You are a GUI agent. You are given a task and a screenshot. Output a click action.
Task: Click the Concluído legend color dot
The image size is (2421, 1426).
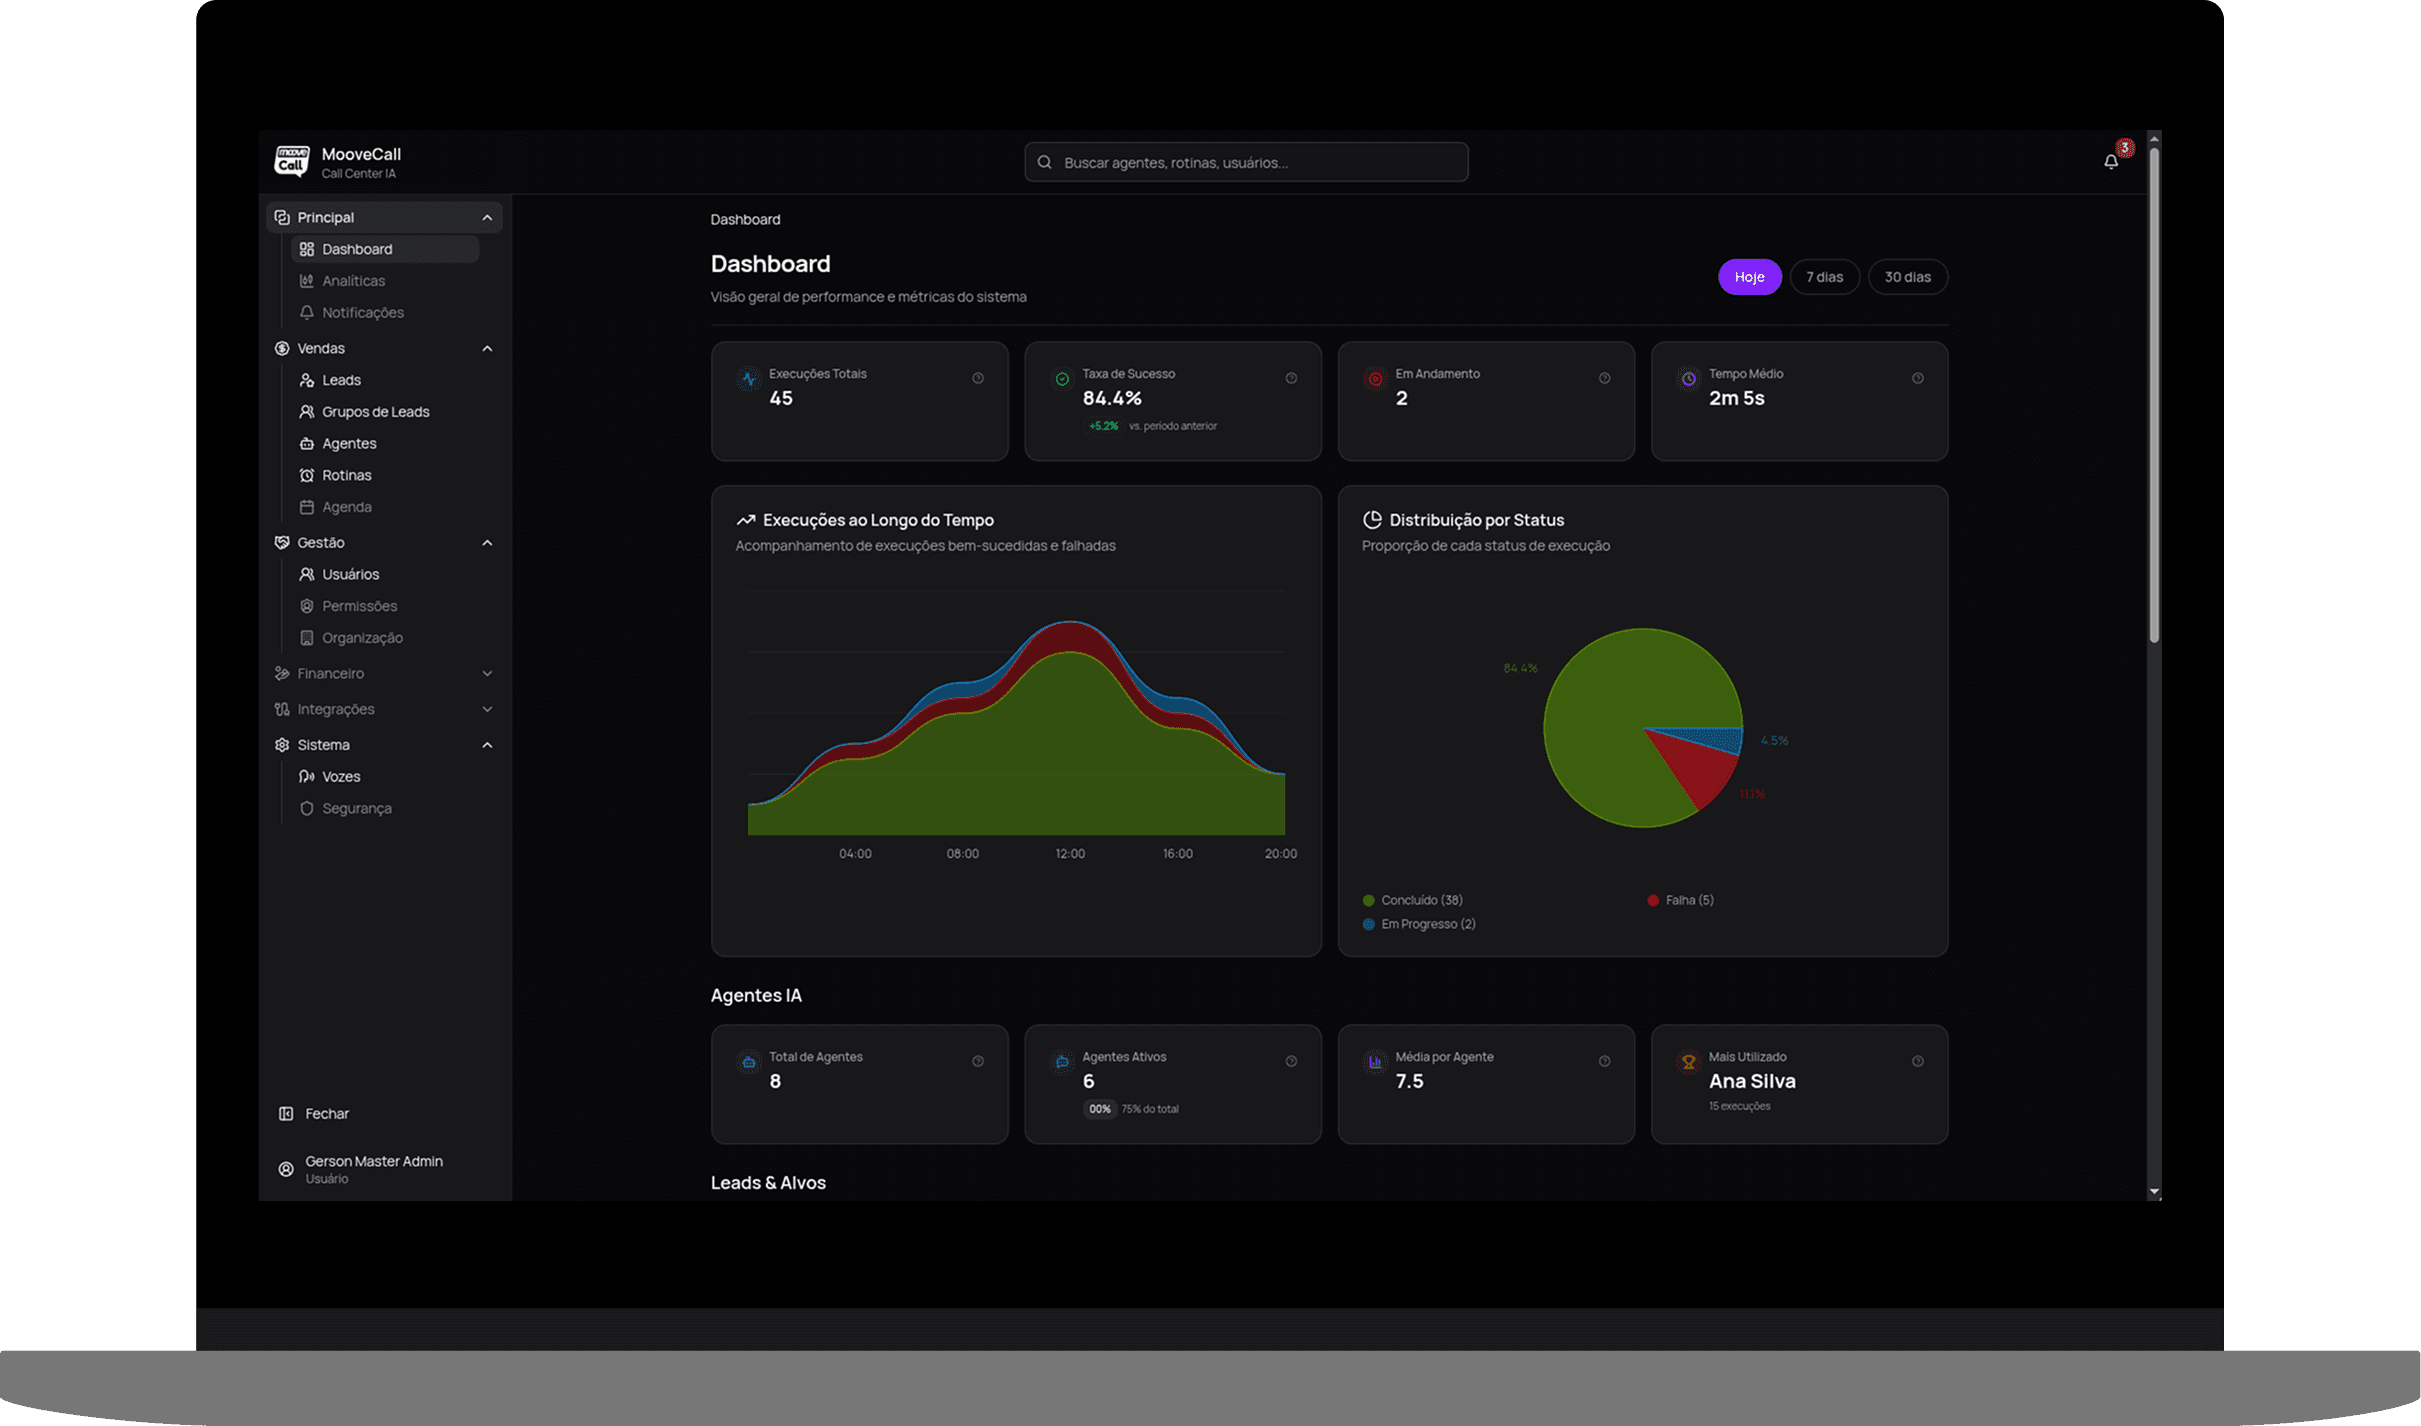(x=1368, y=900)
